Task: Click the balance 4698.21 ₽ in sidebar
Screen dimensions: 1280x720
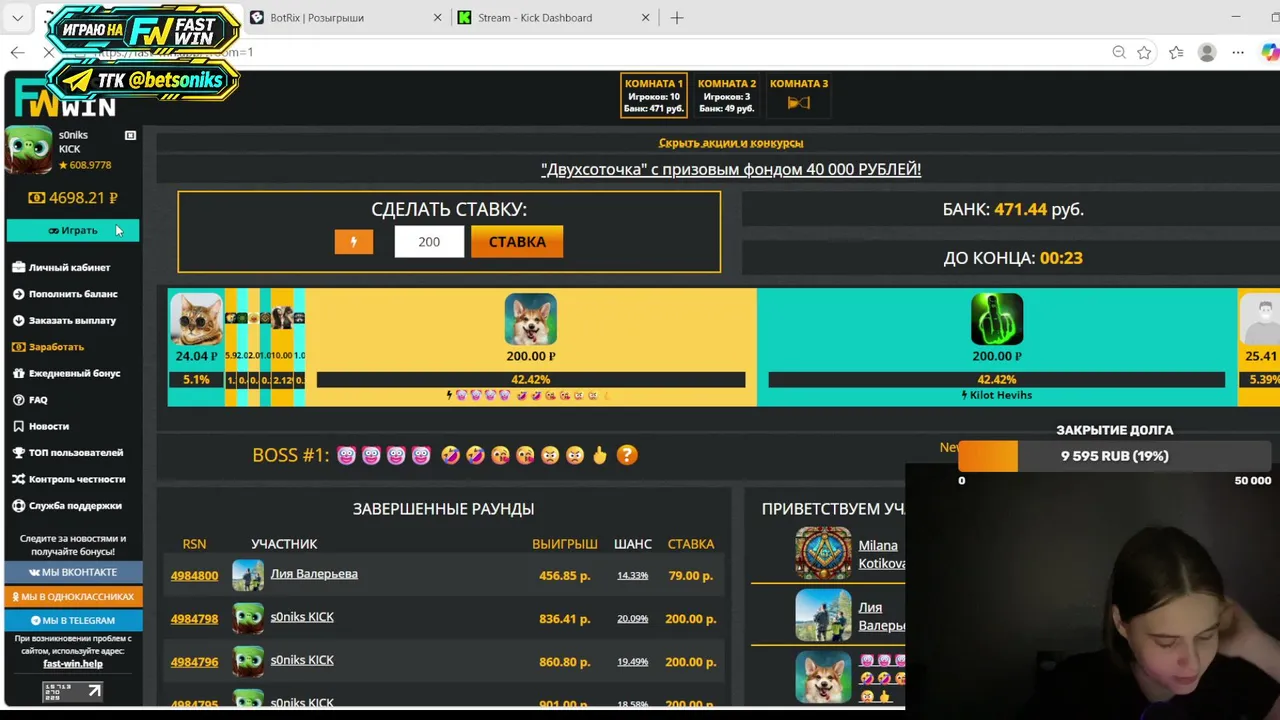Action: click(73, 198)
